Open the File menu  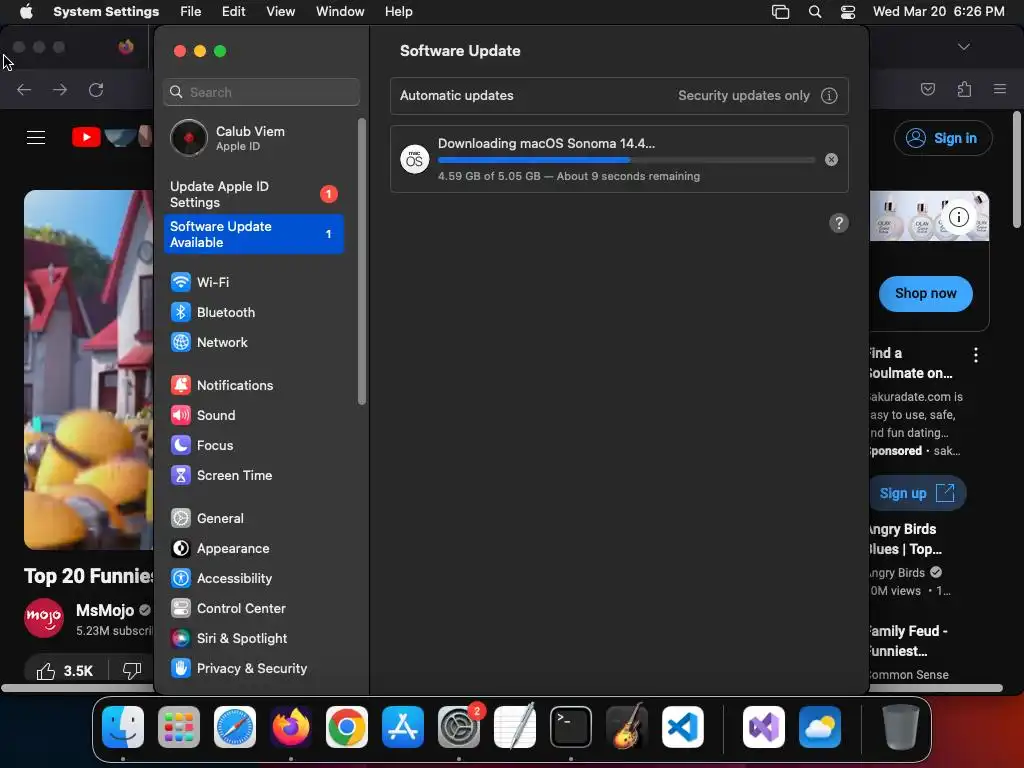coord(191,12)
